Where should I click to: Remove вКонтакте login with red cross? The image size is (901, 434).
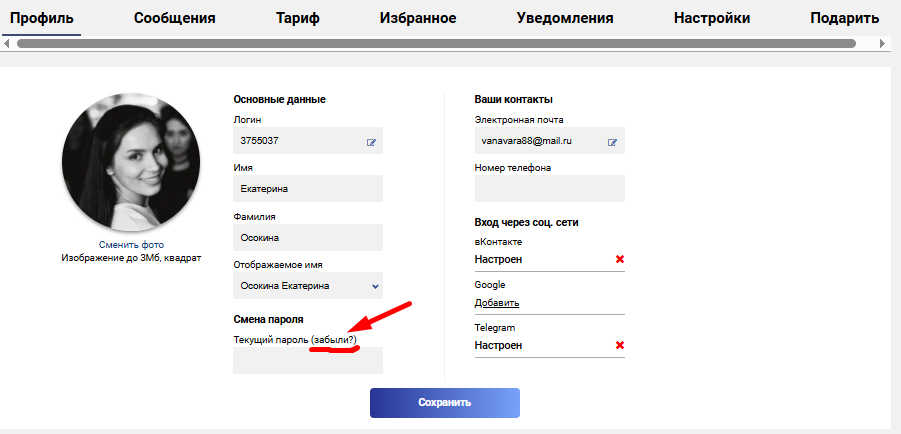point(619,259)
